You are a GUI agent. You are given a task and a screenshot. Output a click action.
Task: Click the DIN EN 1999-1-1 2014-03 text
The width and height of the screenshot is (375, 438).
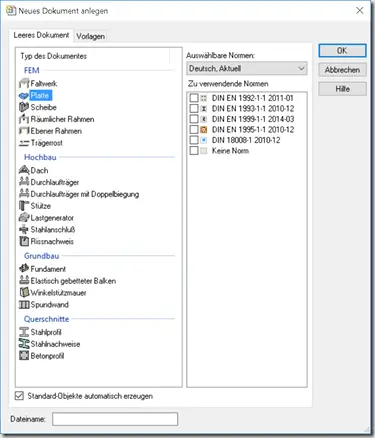[x=253, y=119]
